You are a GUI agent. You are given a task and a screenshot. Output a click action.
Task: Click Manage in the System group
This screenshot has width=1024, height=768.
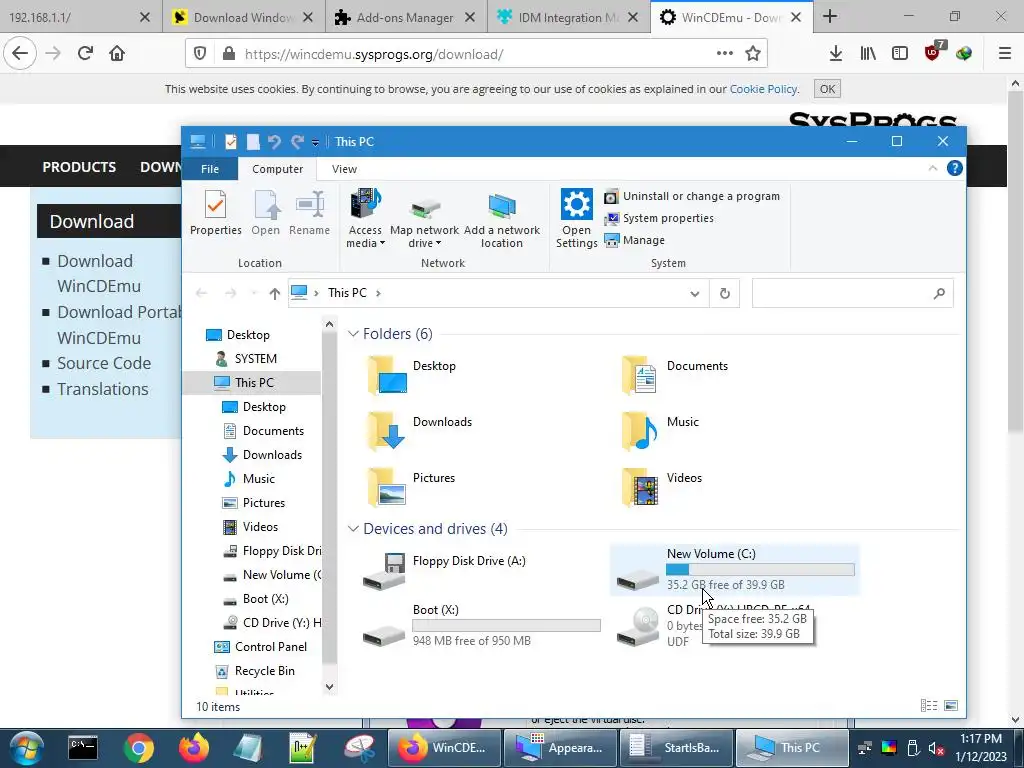pyautogui.click(x=635, y=240)
